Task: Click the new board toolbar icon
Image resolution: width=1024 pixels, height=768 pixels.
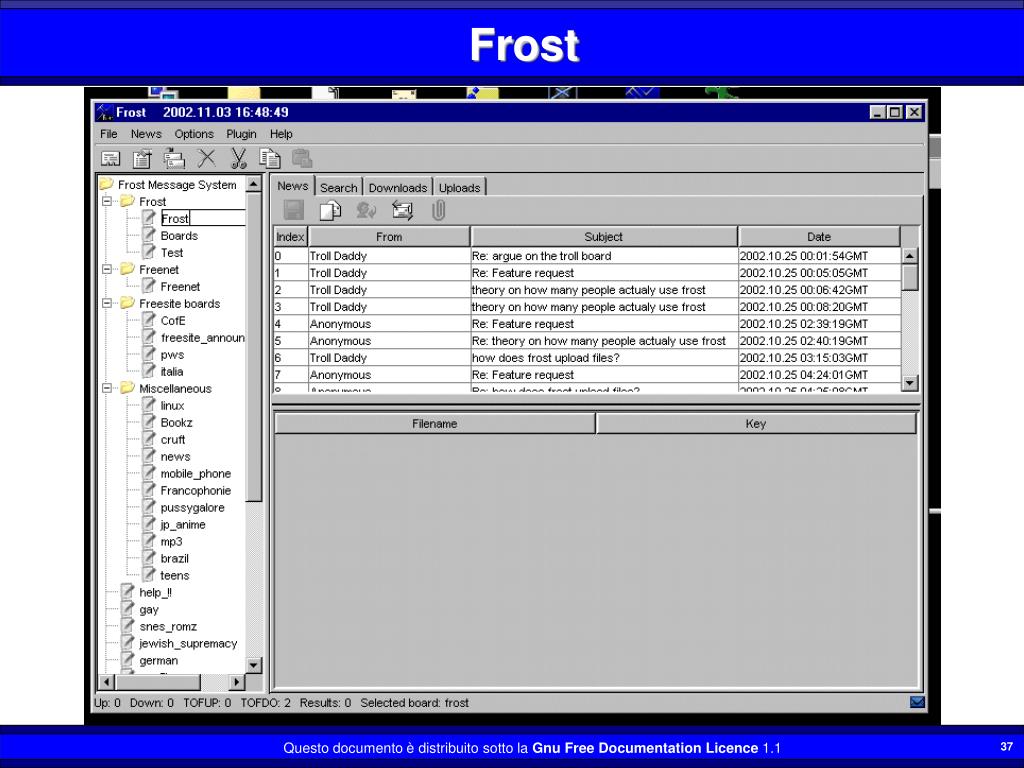Action: (x=110, y=159)
